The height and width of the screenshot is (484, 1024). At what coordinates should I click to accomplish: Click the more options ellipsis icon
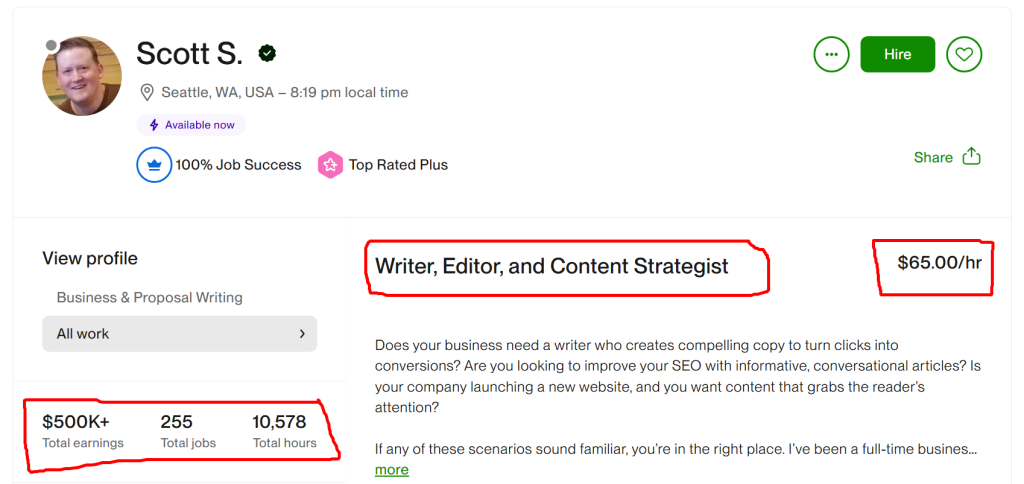point(831,54)
